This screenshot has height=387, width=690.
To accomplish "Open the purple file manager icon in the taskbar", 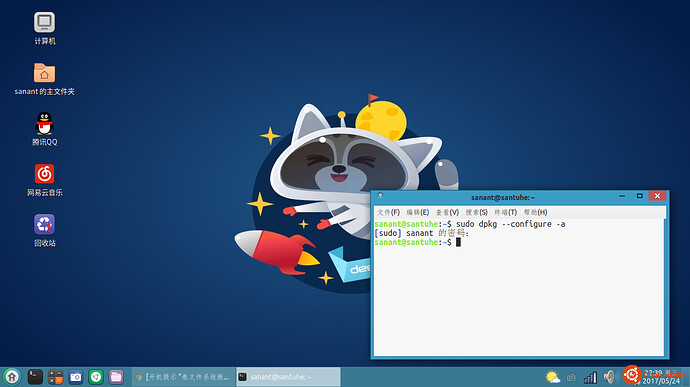I will [x=116, y=377].
